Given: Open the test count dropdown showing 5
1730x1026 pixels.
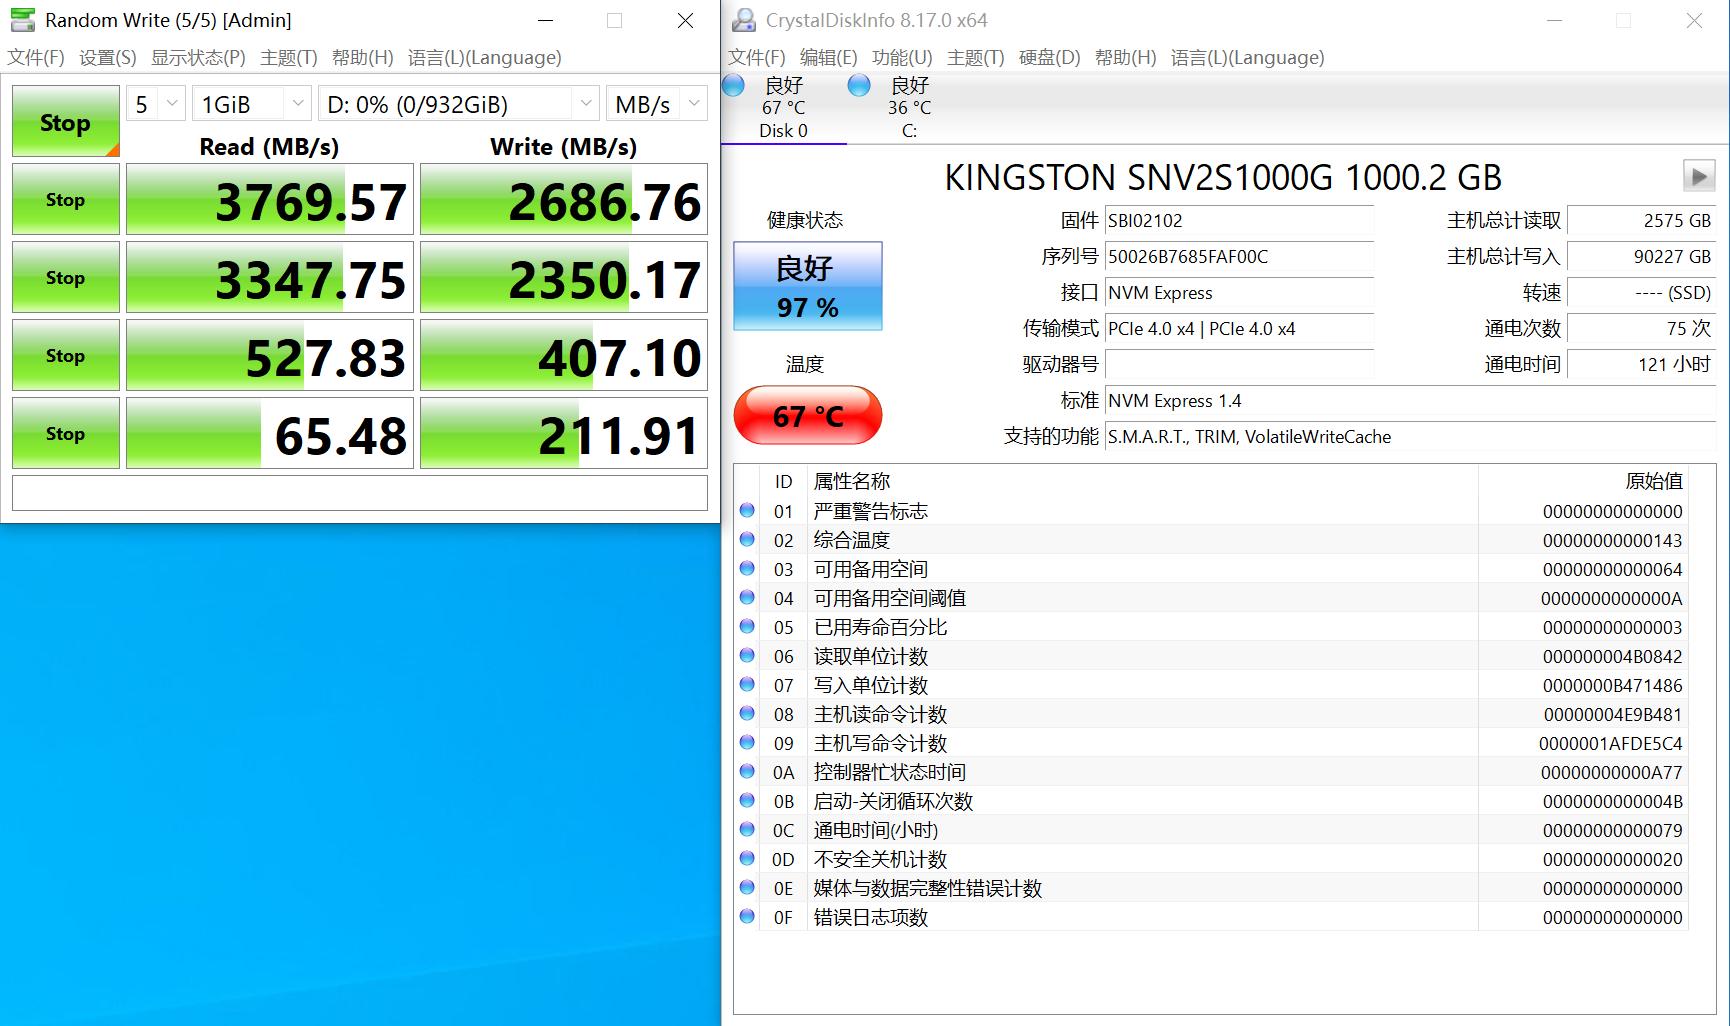Looking at the screenshot, I should click(x=155, y=103).
